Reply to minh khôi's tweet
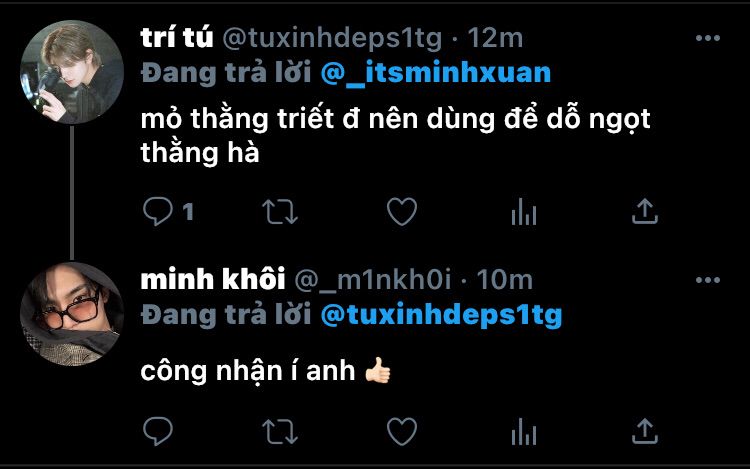Viewport: 750px width, 469px height. (158, 431)
